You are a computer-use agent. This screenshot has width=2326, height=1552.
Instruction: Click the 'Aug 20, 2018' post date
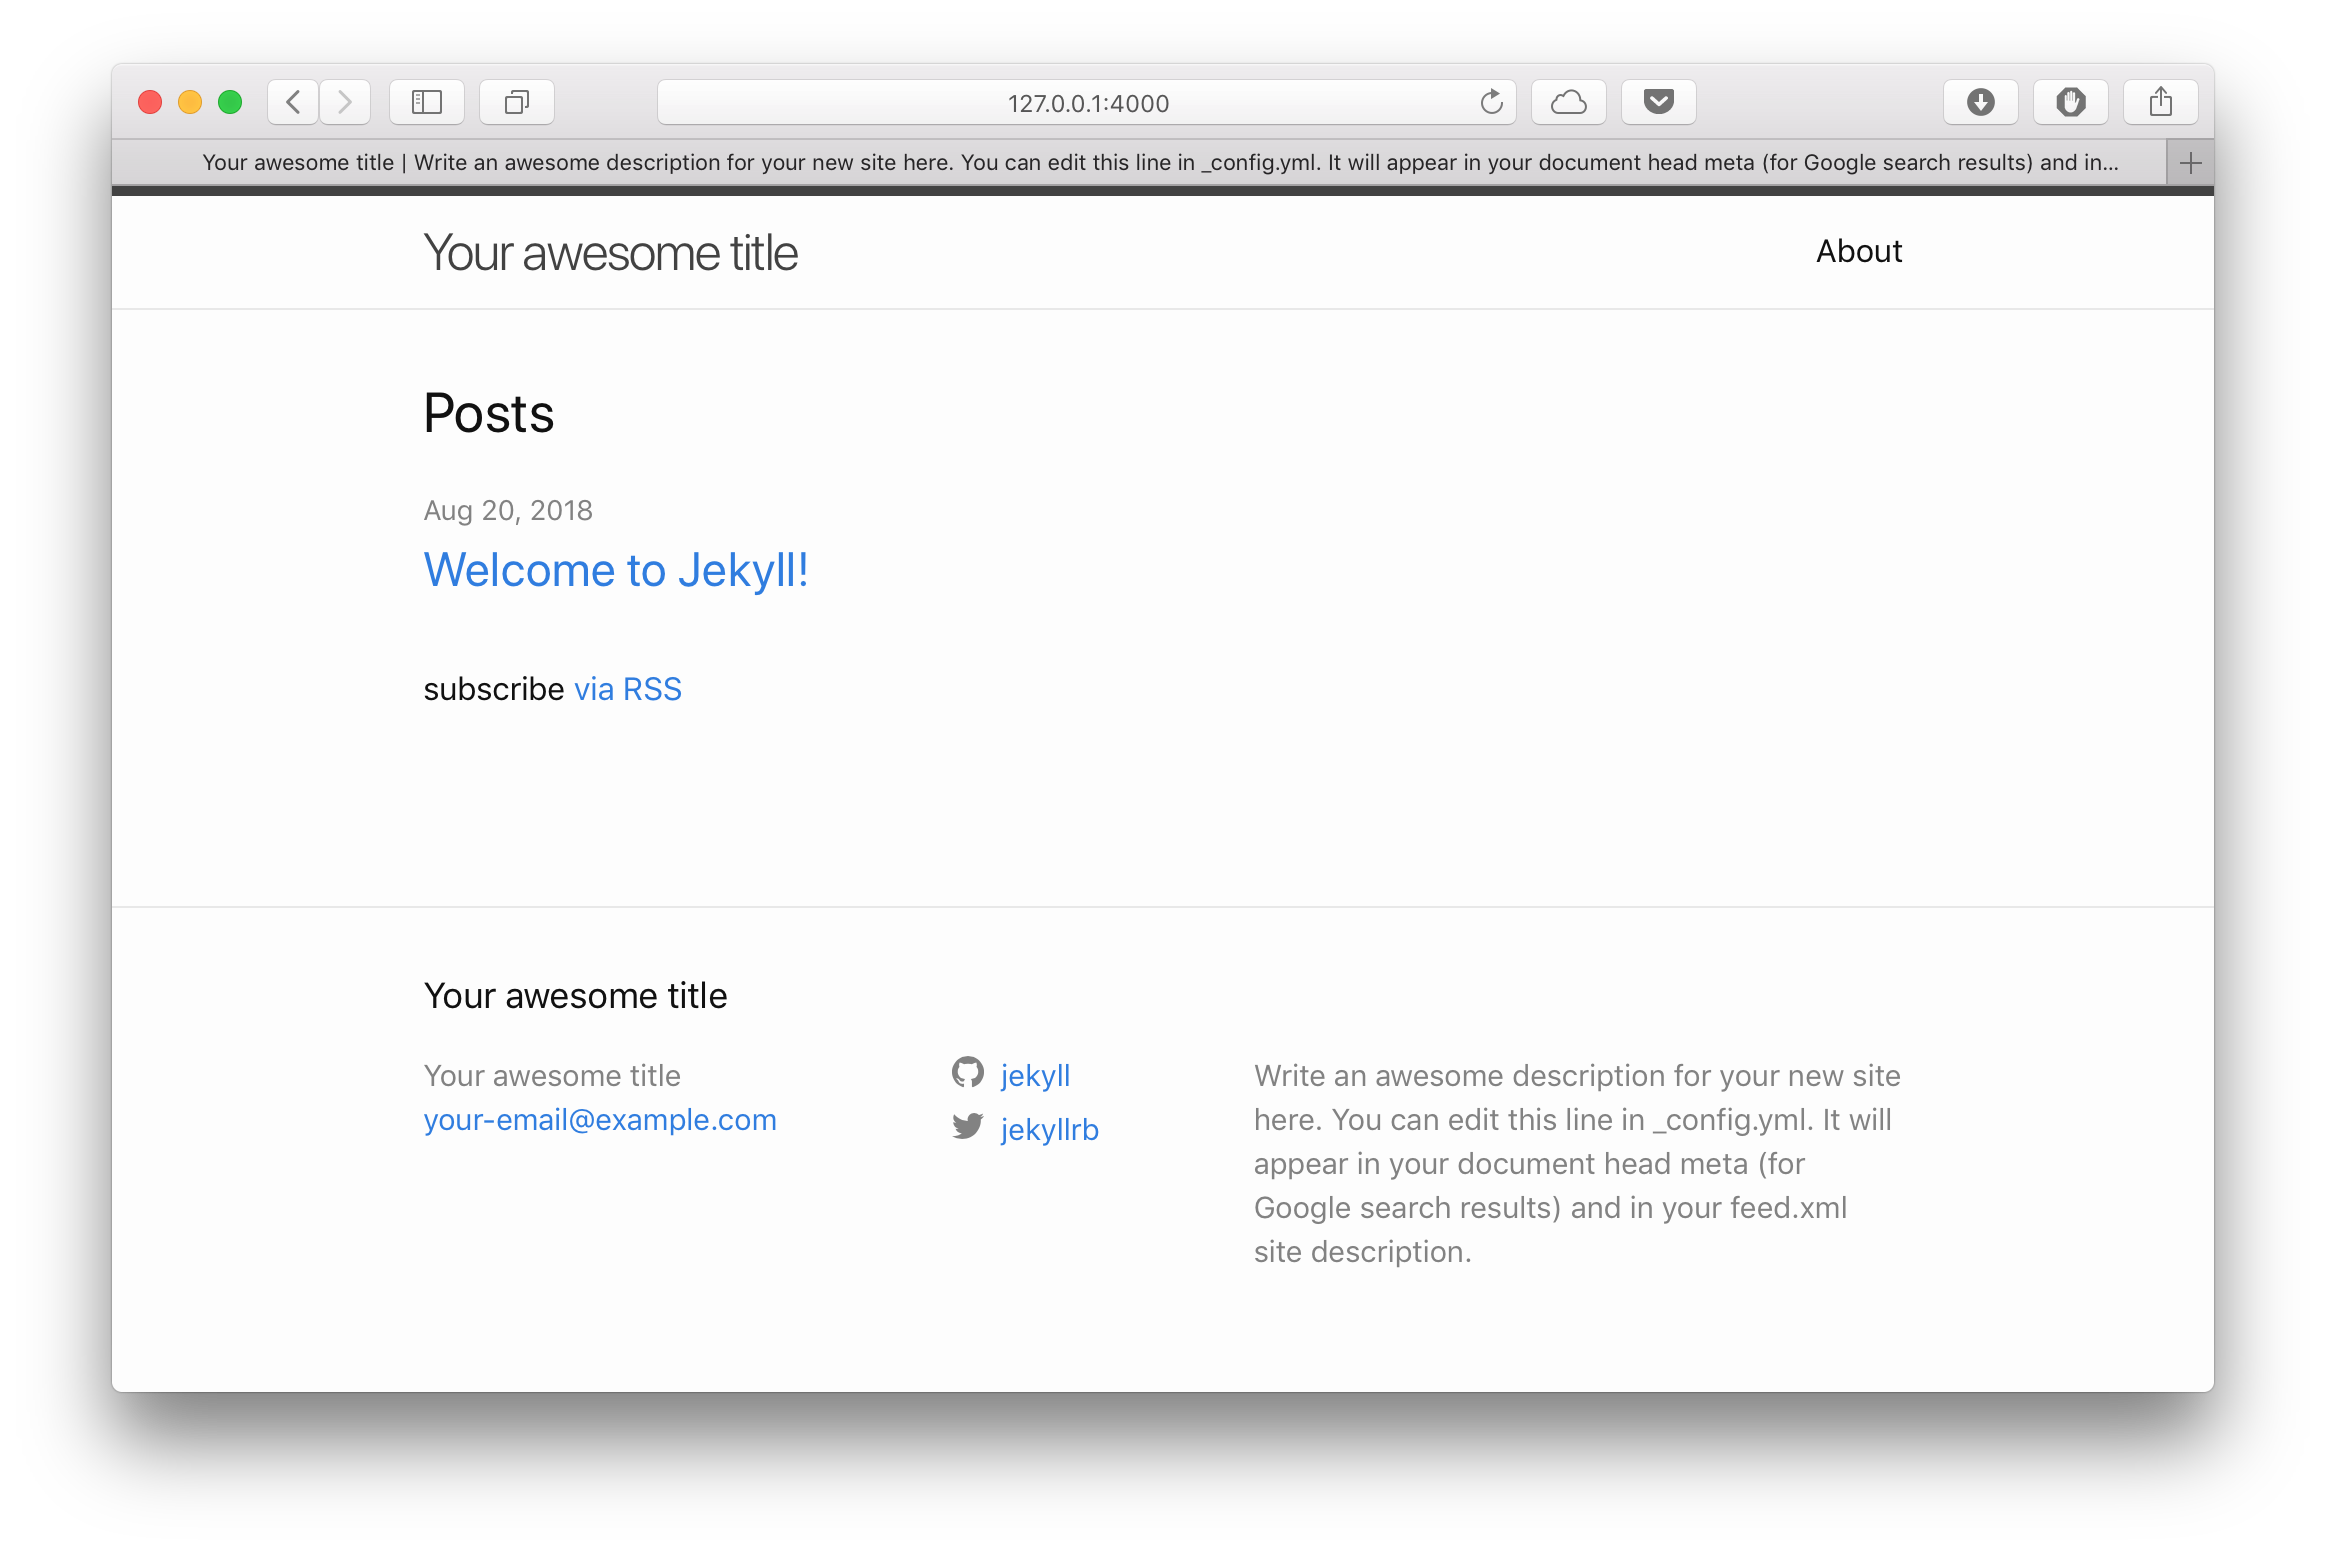click(508, 511)
